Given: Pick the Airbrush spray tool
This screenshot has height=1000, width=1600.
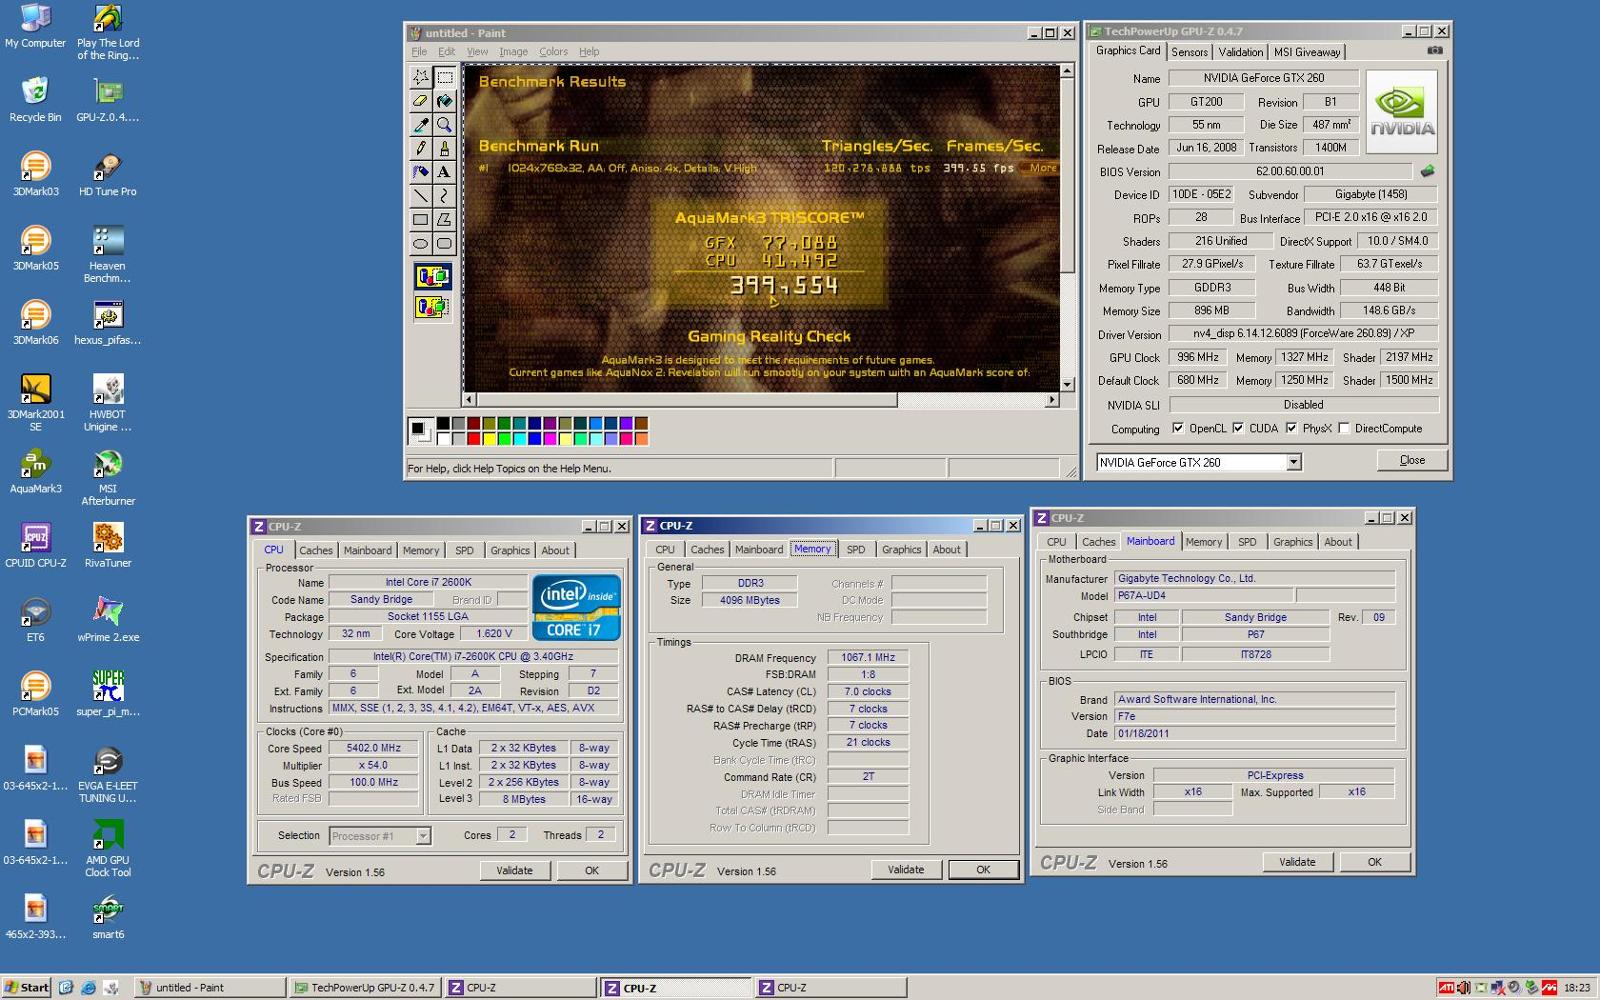Looking at the screenshot, I should click(420, 172).
